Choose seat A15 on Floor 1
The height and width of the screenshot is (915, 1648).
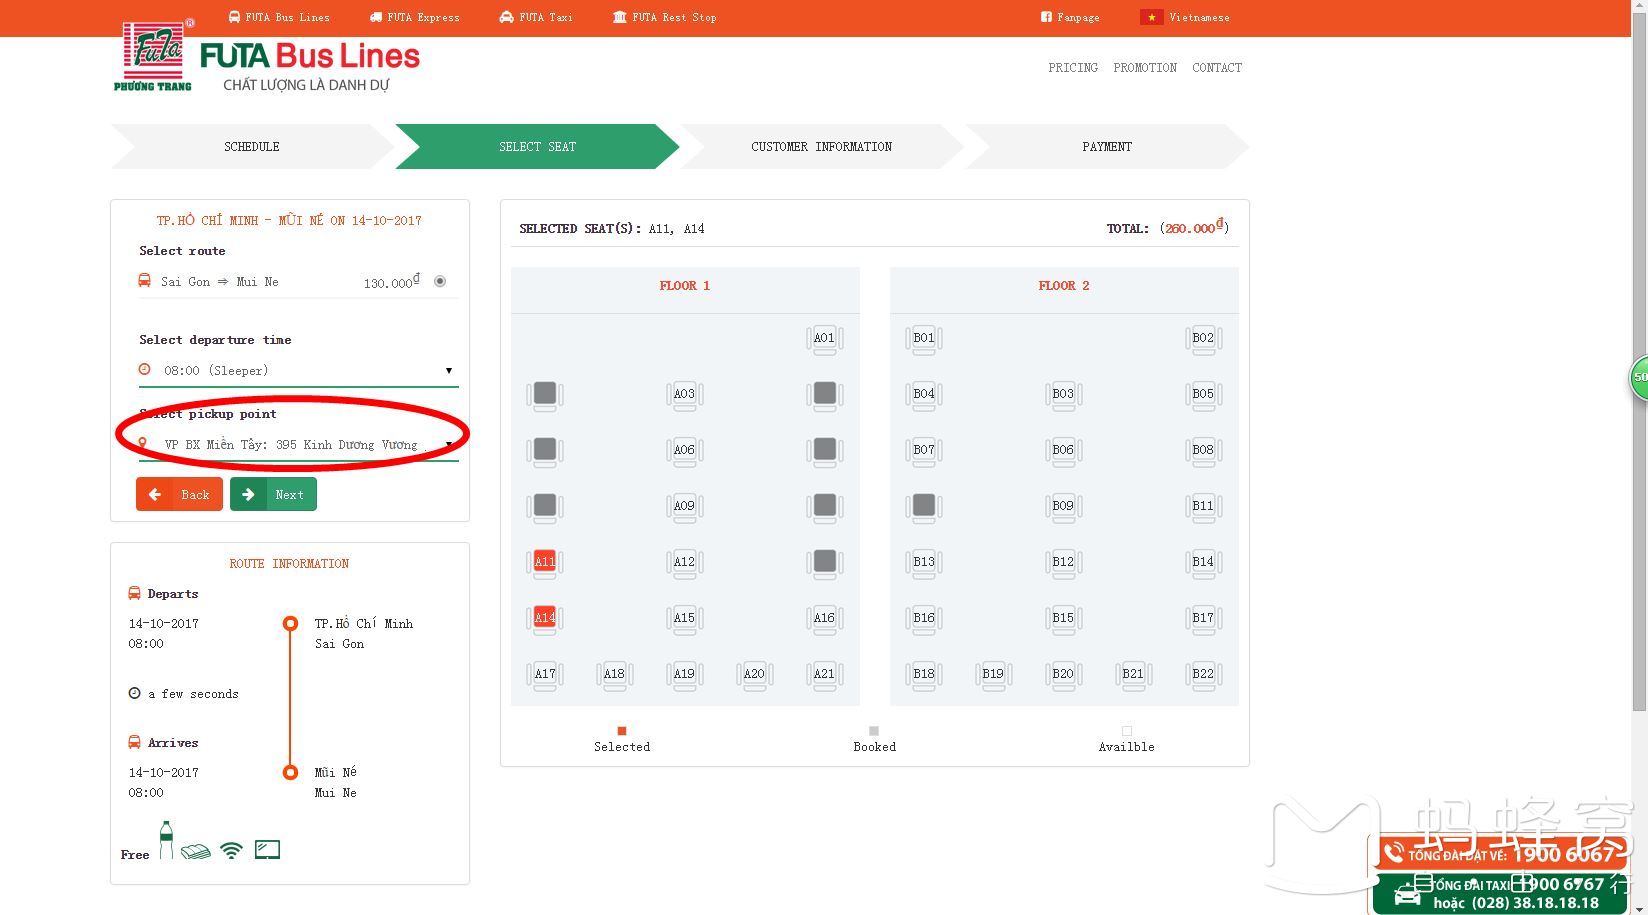pyautogui.click(x=684, y=618)
